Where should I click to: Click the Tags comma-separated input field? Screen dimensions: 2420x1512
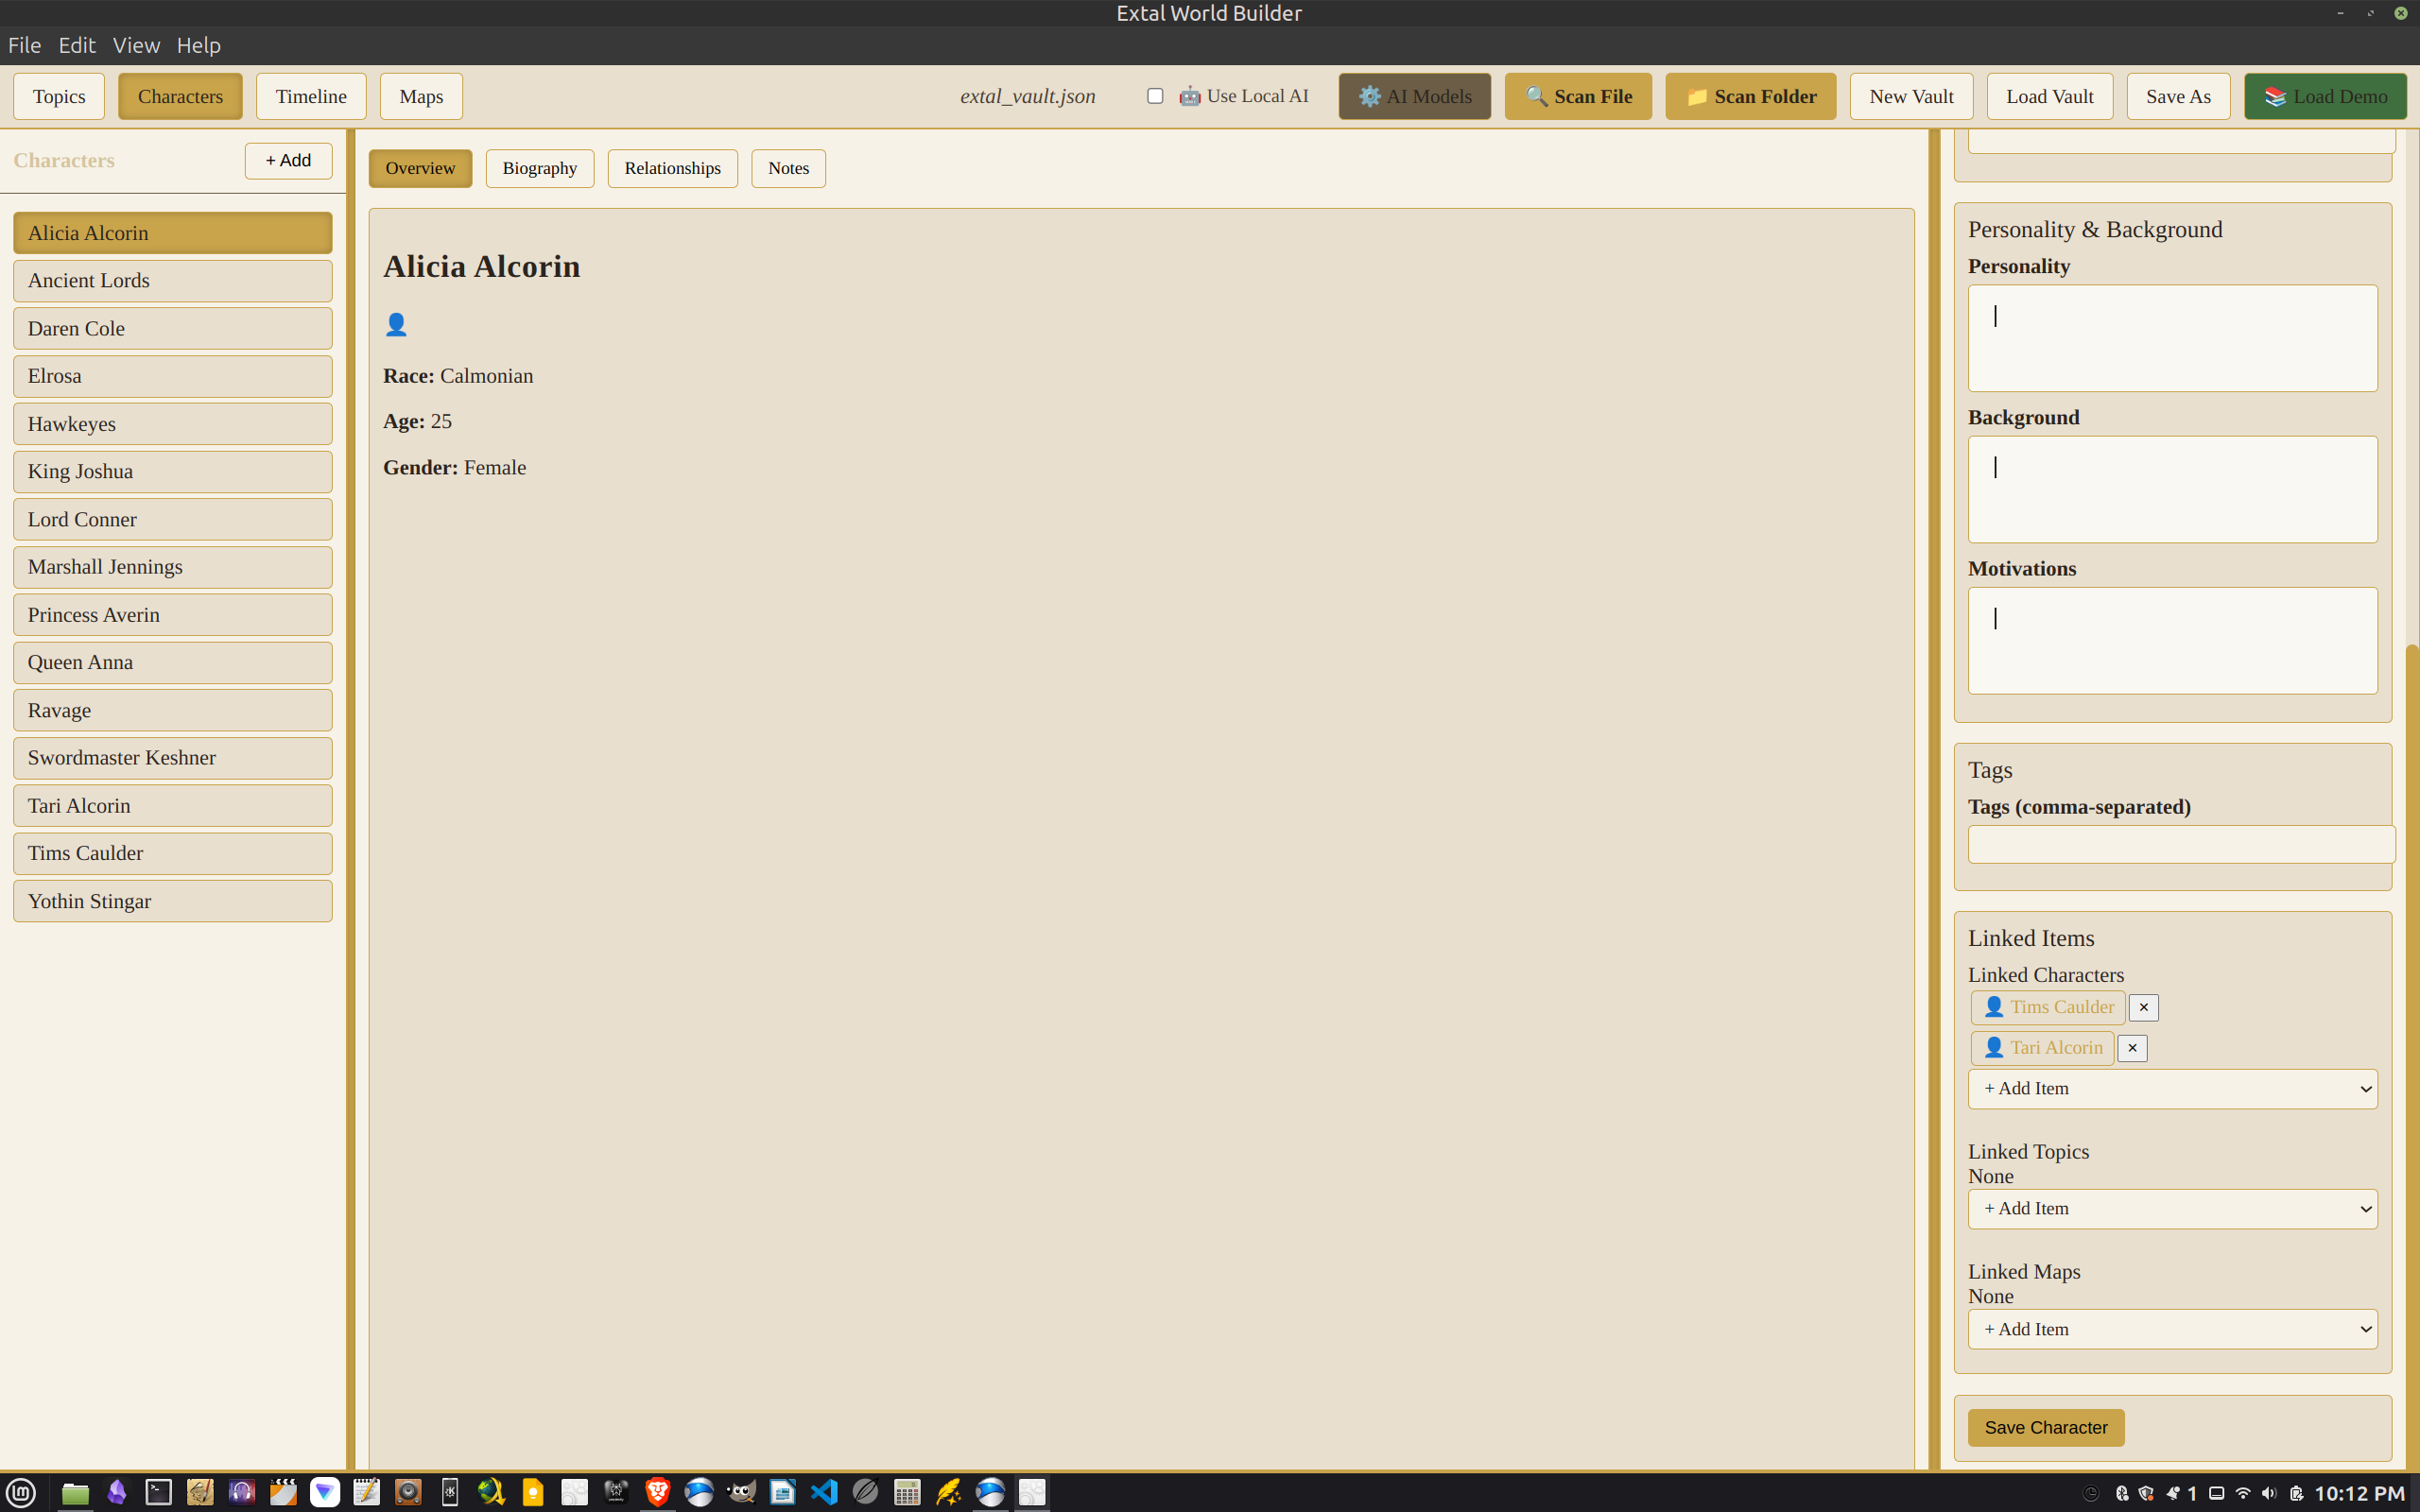coord(2180,844)
